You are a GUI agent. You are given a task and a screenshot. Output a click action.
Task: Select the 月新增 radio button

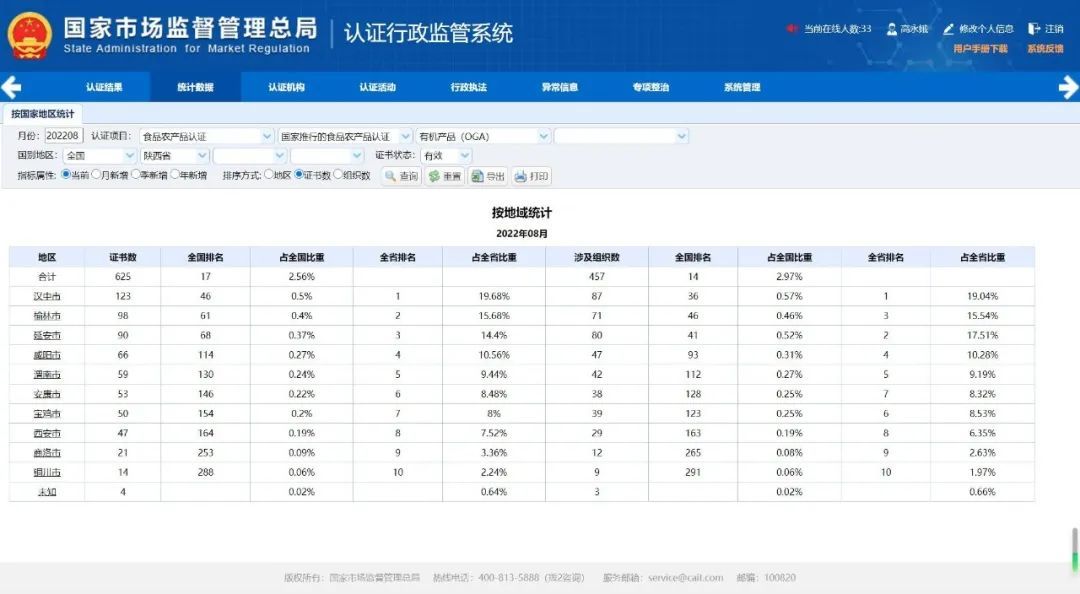click(x=96, y=175)
